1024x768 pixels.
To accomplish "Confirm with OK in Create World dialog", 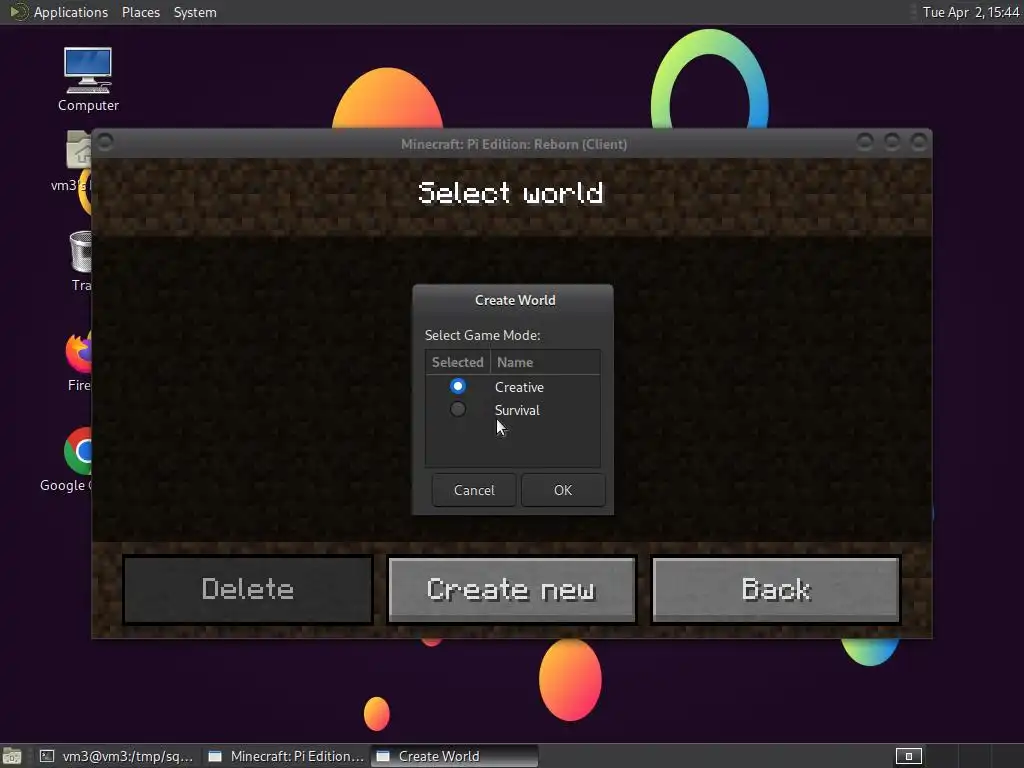I will tap(563, 490).
